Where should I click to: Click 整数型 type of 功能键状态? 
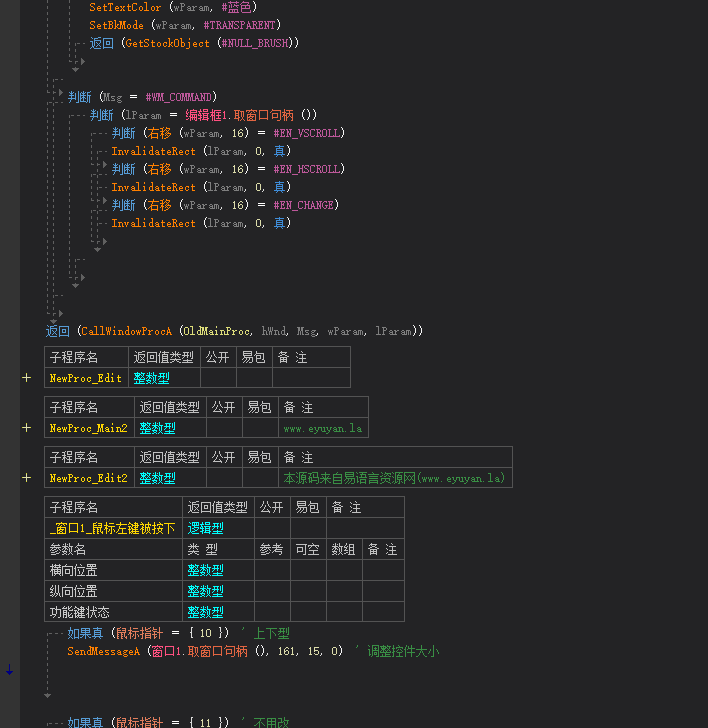[x=205, y=612]
